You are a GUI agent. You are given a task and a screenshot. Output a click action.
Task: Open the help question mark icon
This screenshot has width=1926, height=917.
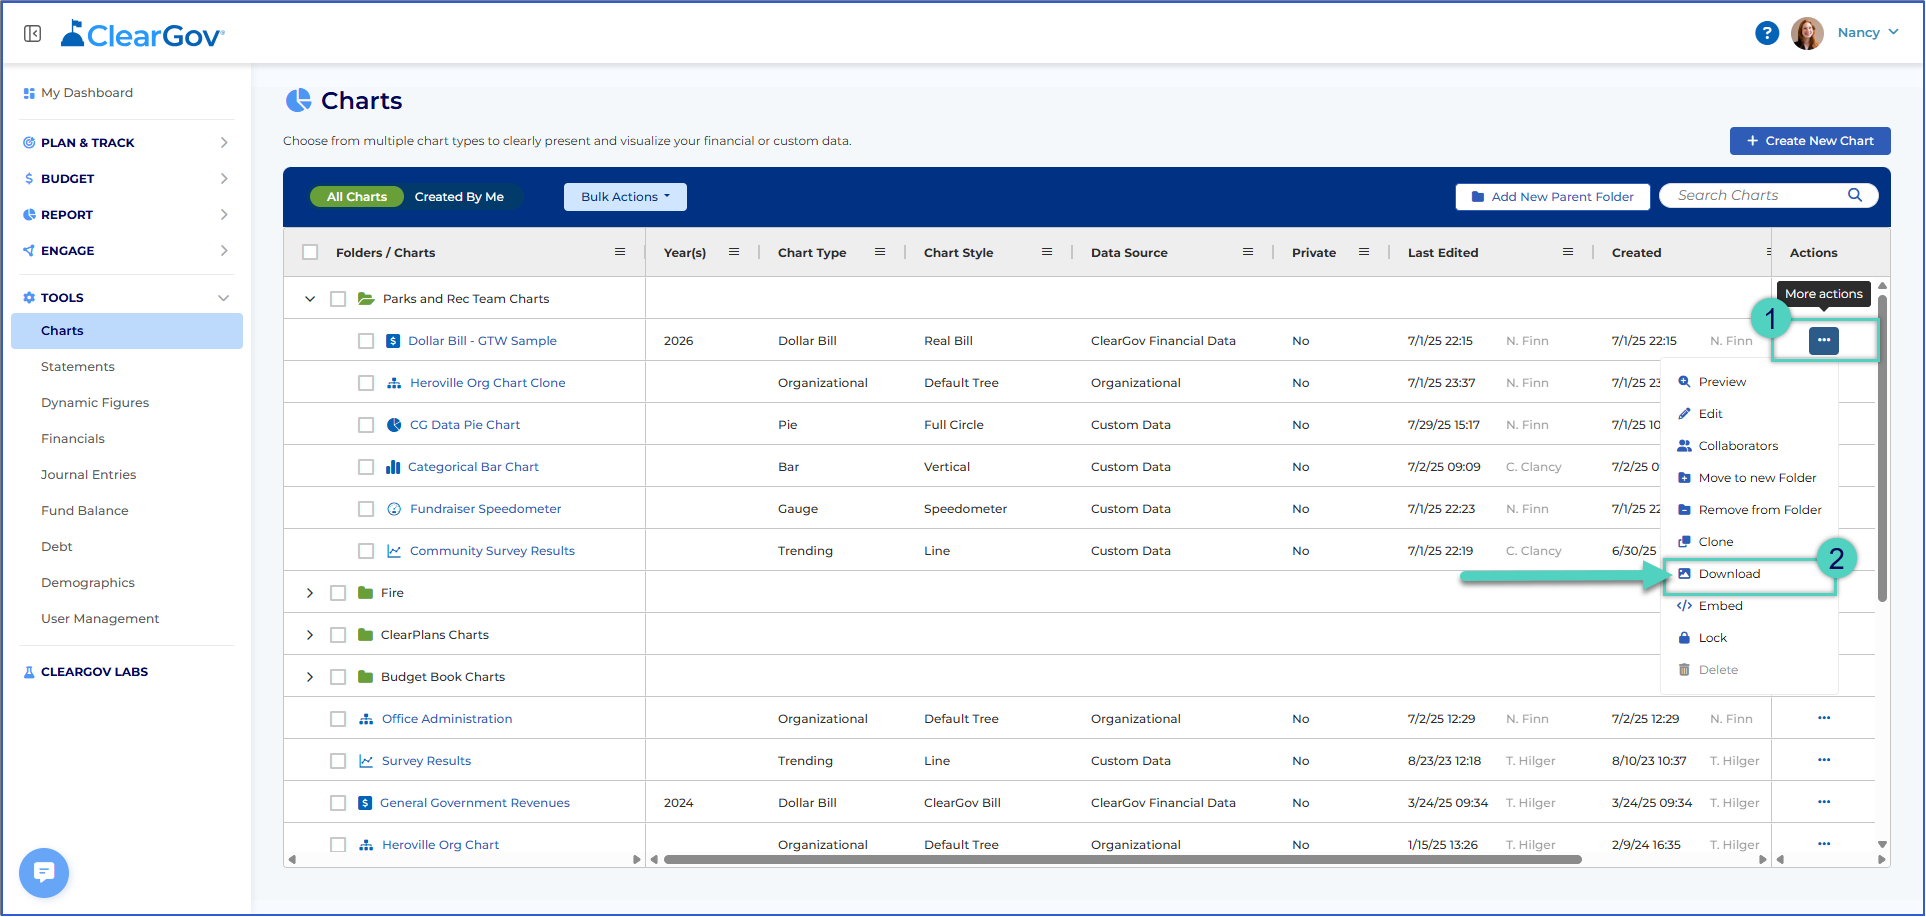[1767, 33]
